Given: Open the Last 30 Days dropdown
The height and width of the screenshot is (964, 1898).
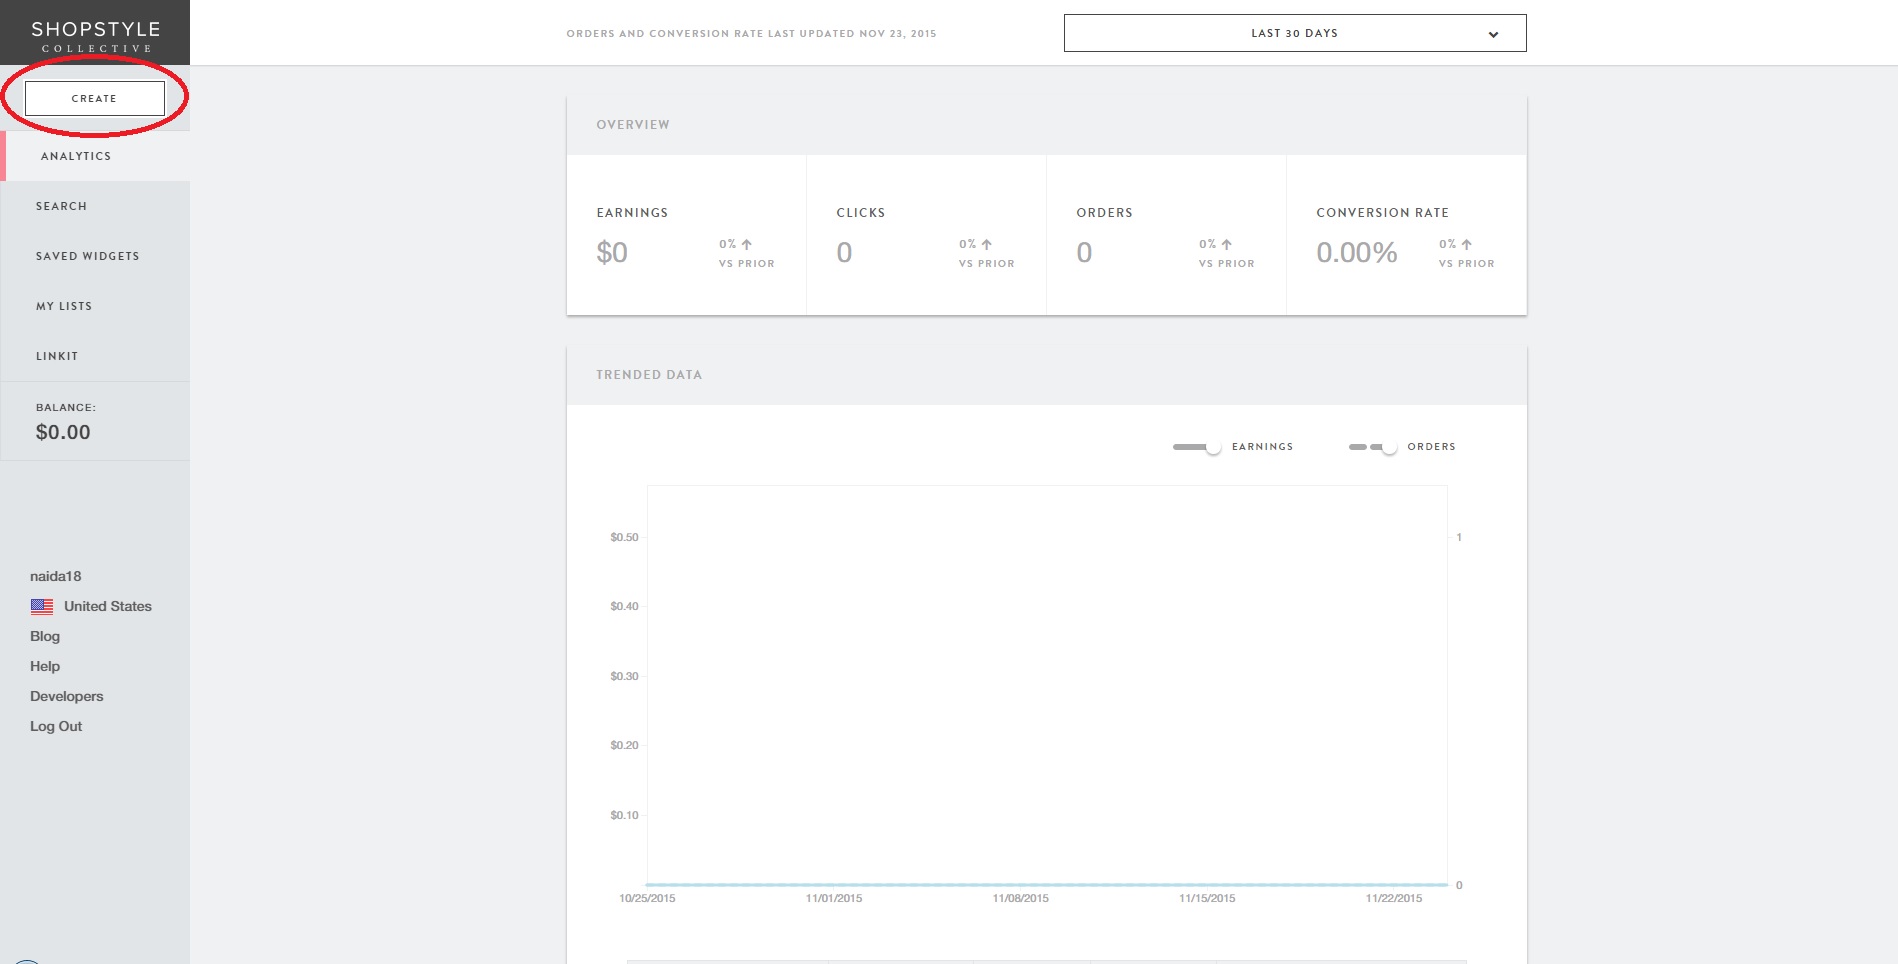Looking at the screenshot, I should point(1294,33).
